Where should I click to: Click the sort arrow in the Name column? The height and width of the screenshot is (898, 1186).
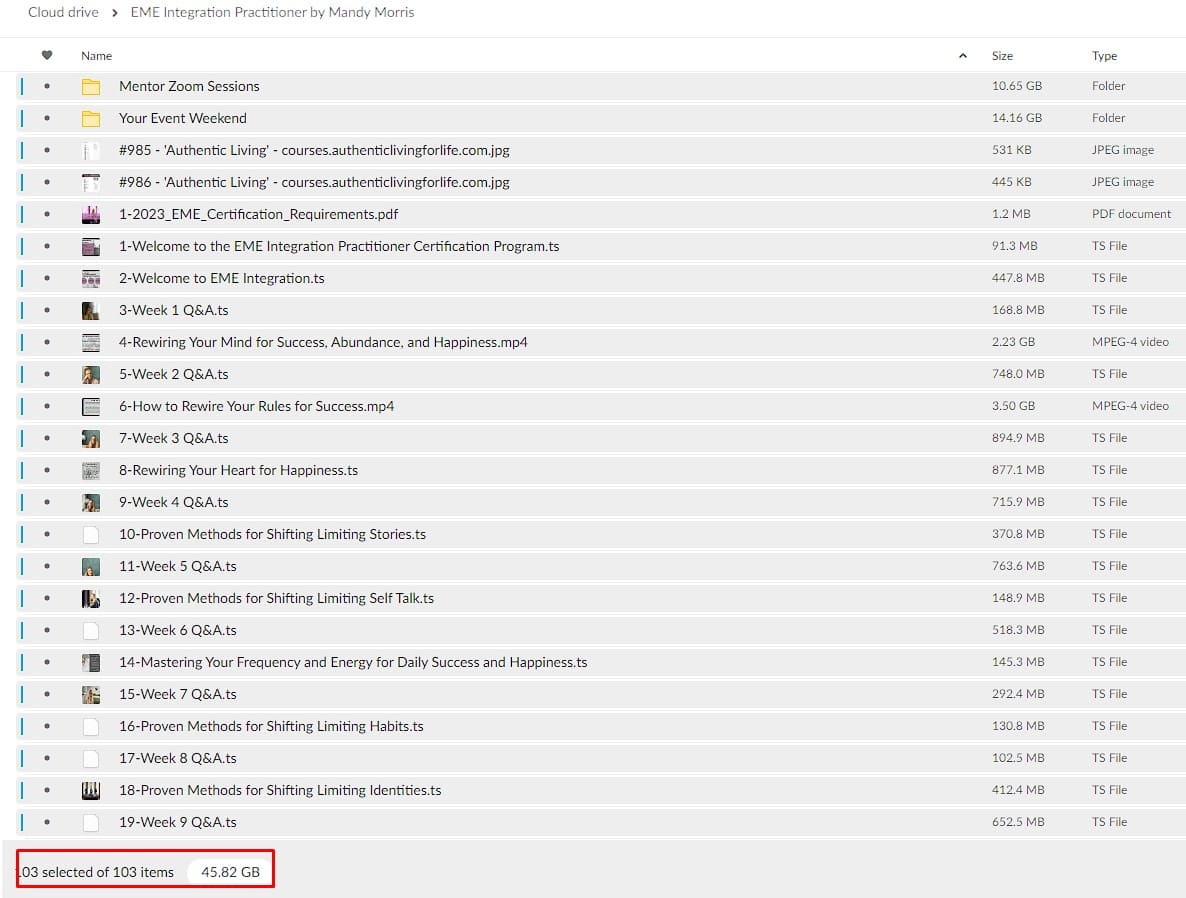(x=962, y=56)
